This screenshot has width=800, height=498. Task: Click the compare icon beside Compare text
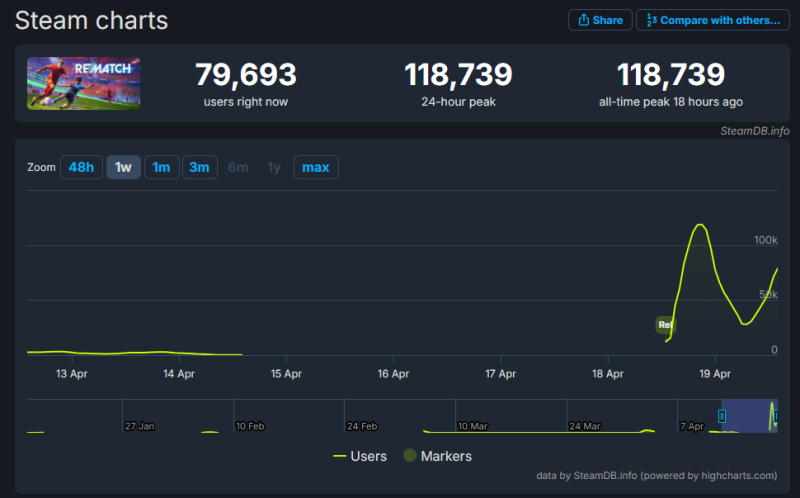tap(650, 20)
